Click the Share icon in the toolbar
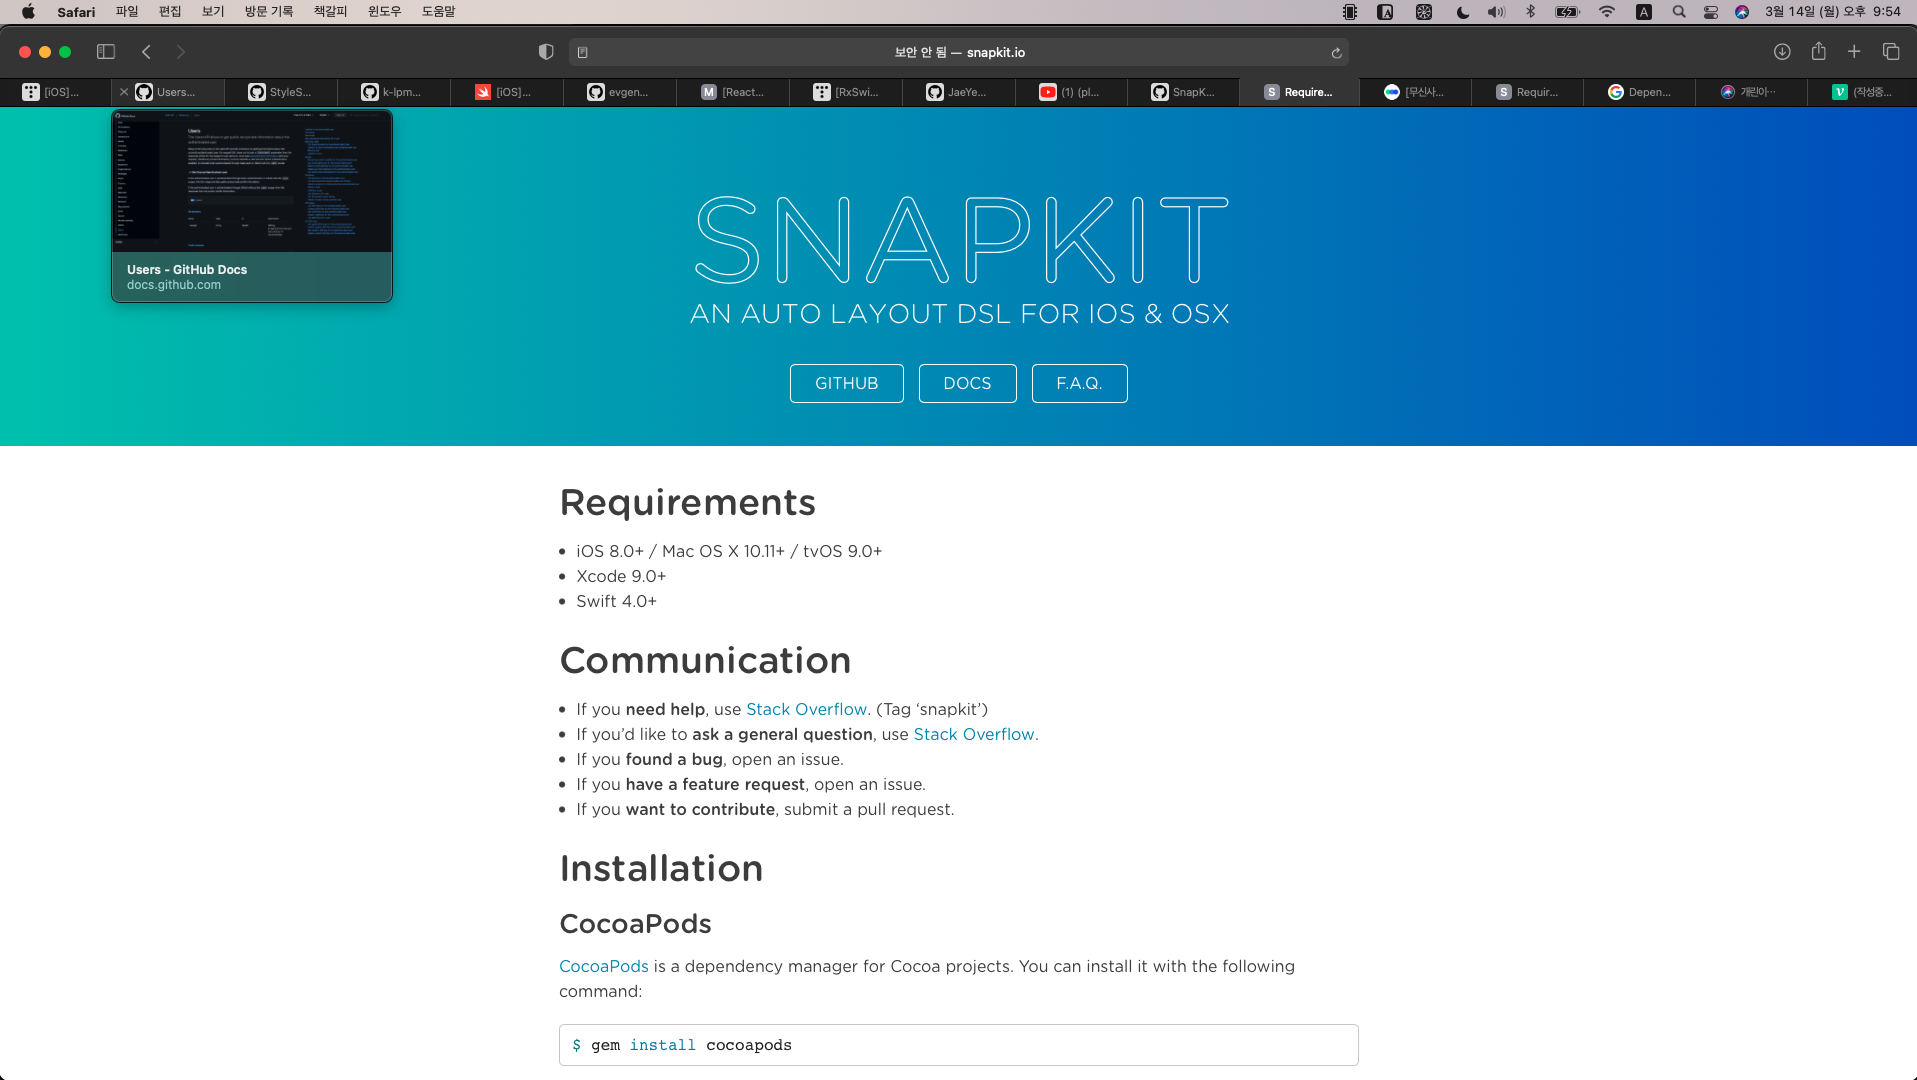 click(x=1818, y=52)
